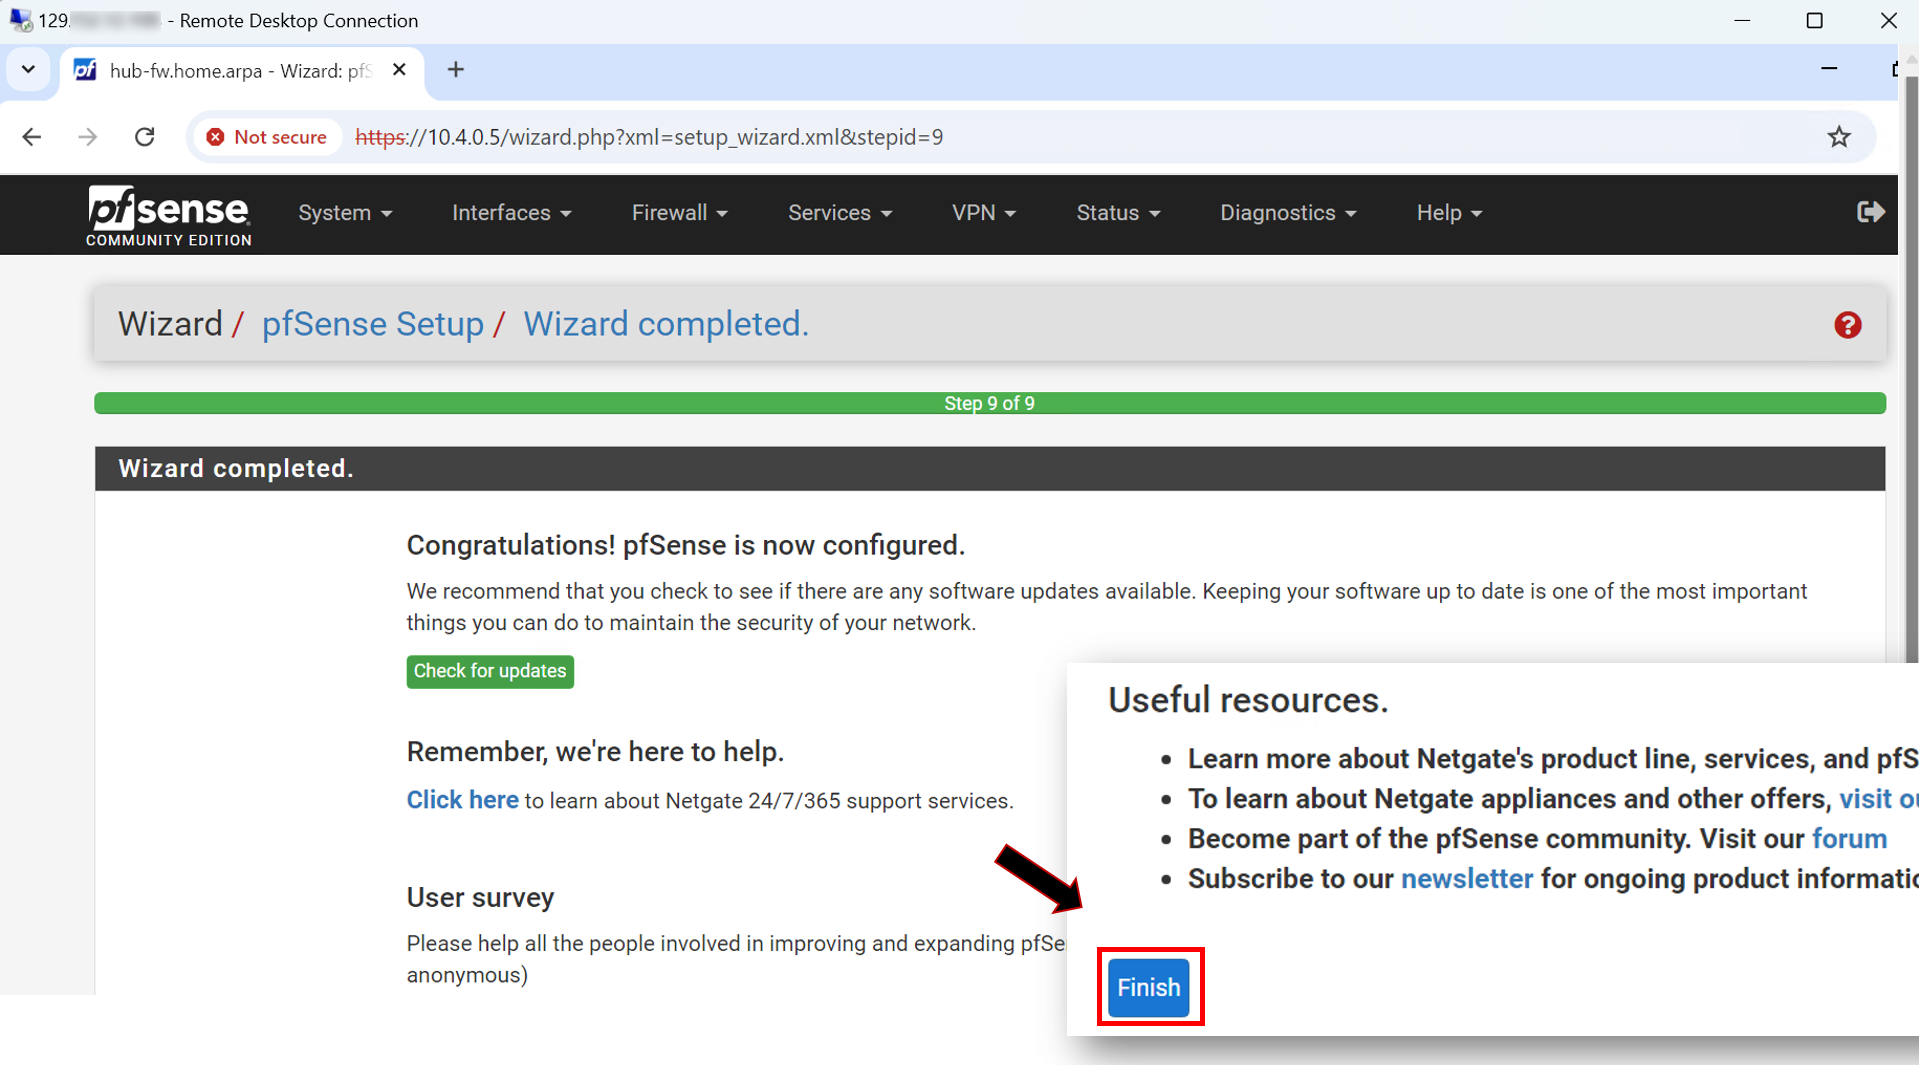Viewport: 1919px width, 1065px height.
Task: Maximize the Remote Desktop Connection window
Action: coord(1814,20)
